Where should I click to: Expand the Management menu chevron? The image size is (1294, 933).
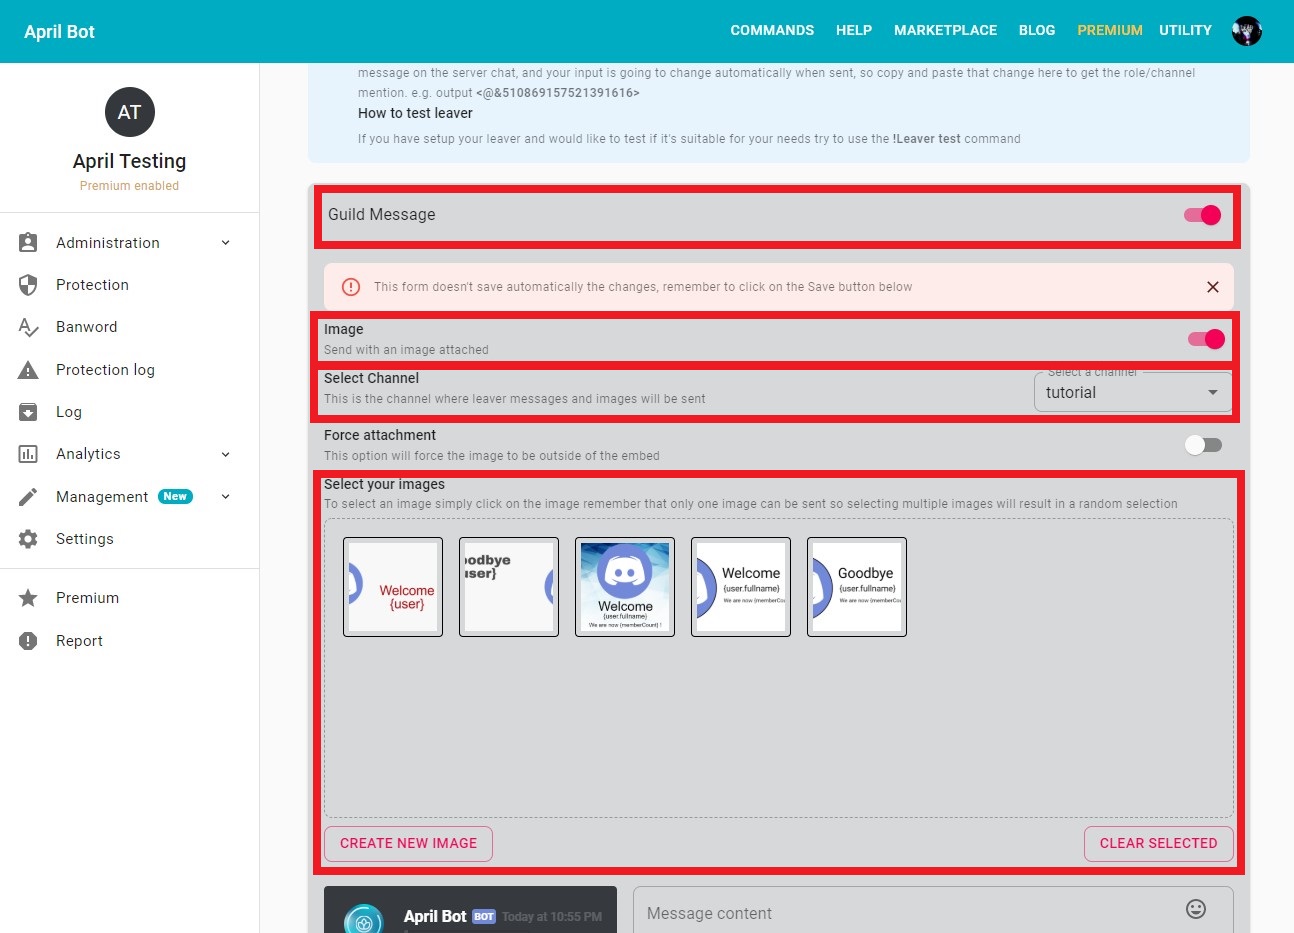coord(226,497)
